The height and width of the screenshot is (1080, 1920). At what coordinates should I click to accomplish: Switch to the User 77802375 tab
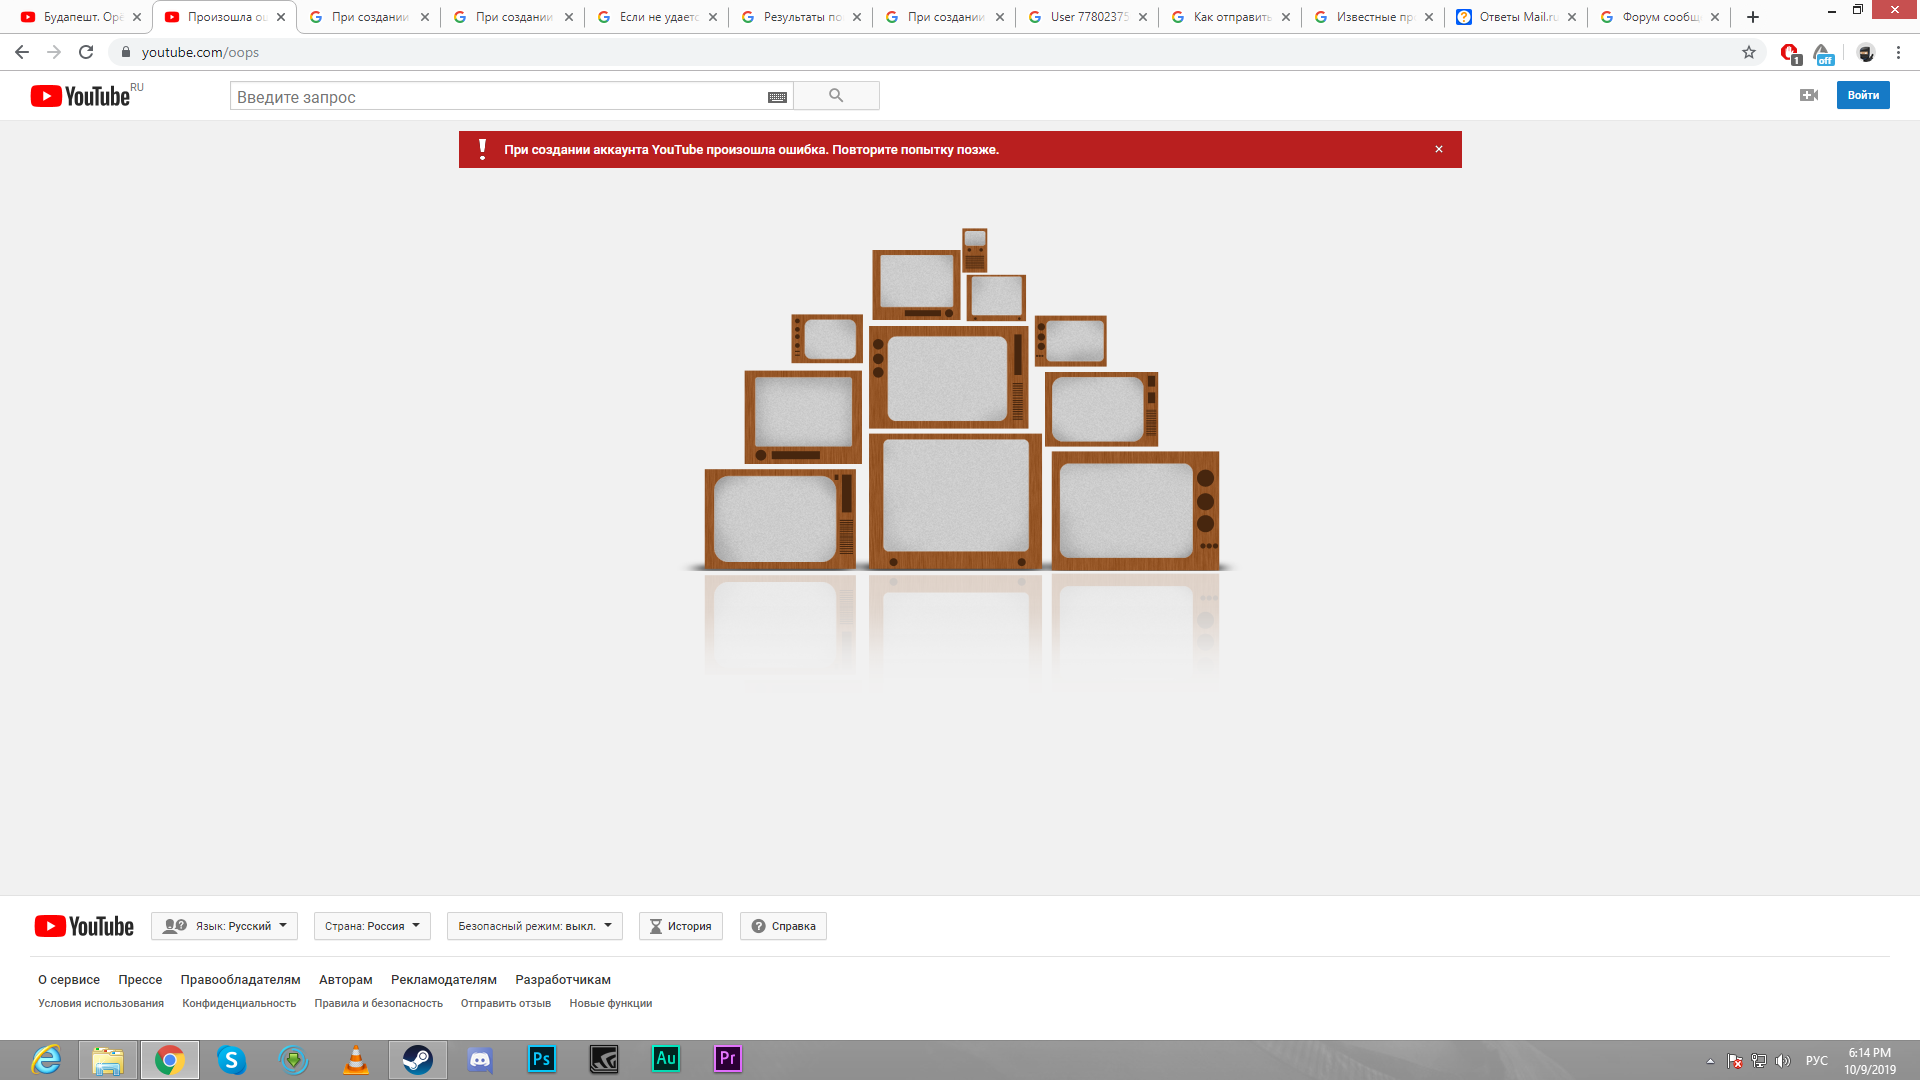(1088, 17)
